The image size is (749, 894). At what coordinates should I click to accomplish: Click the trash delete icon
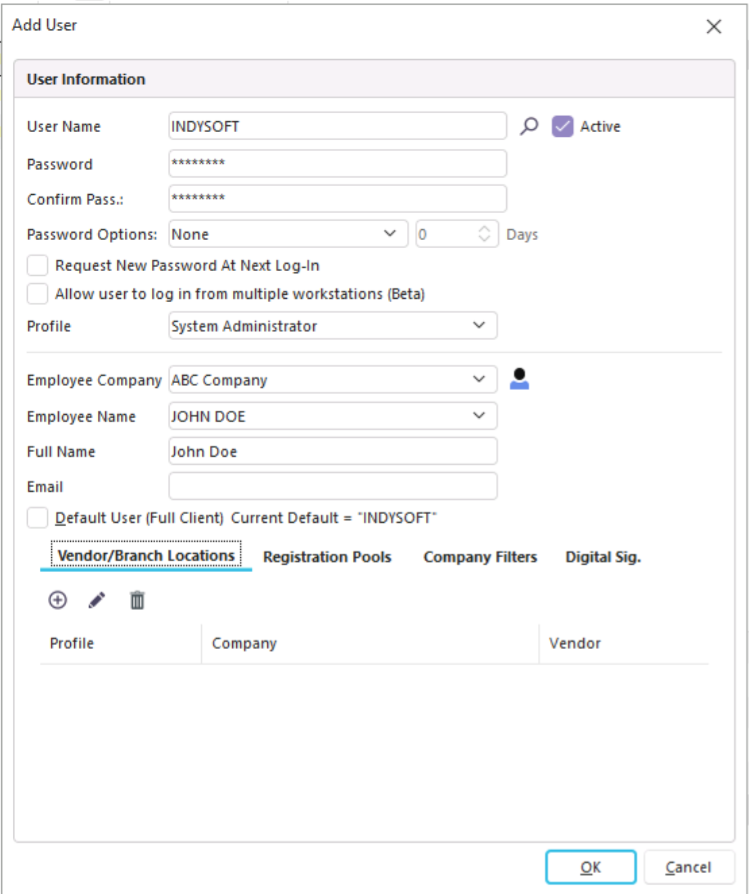click(x=137, y=600)
